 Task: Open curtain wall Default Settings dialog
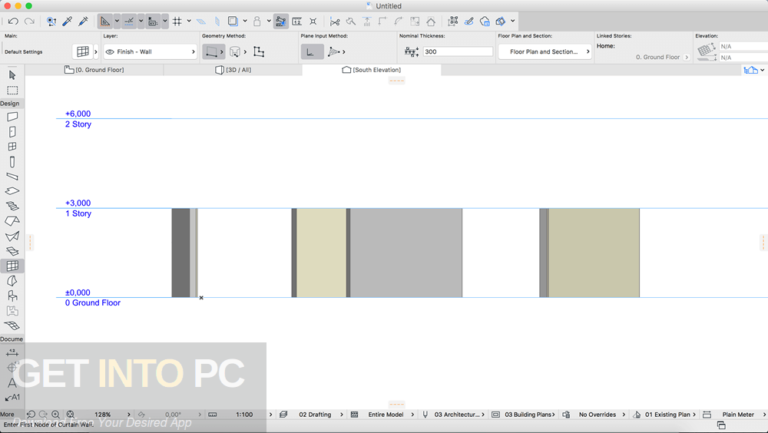[82, 51]
